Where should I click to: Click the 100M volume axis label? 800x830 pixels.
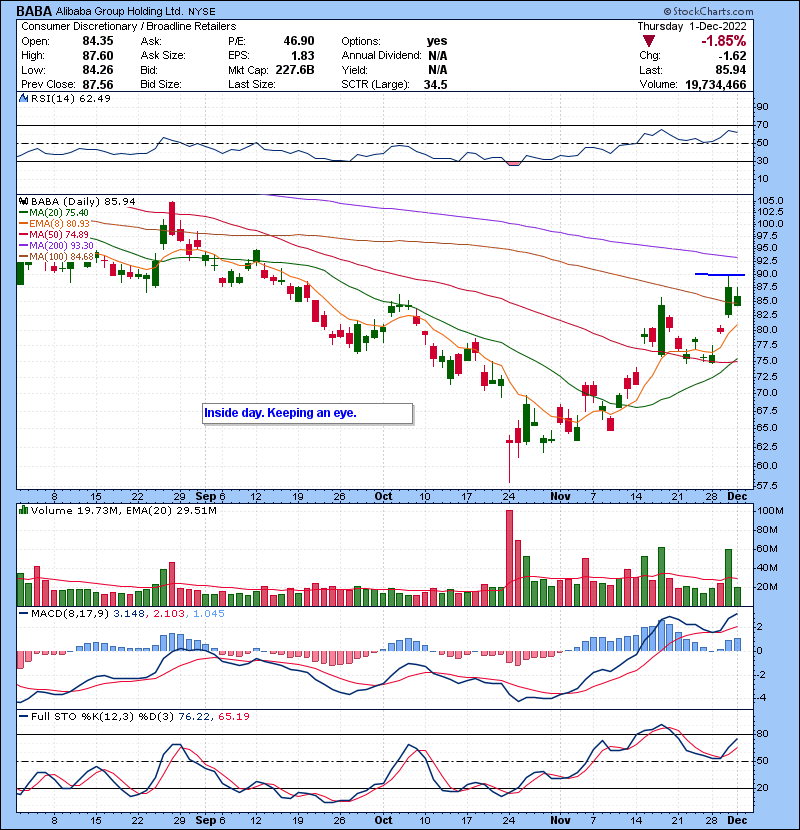[770, 511]
